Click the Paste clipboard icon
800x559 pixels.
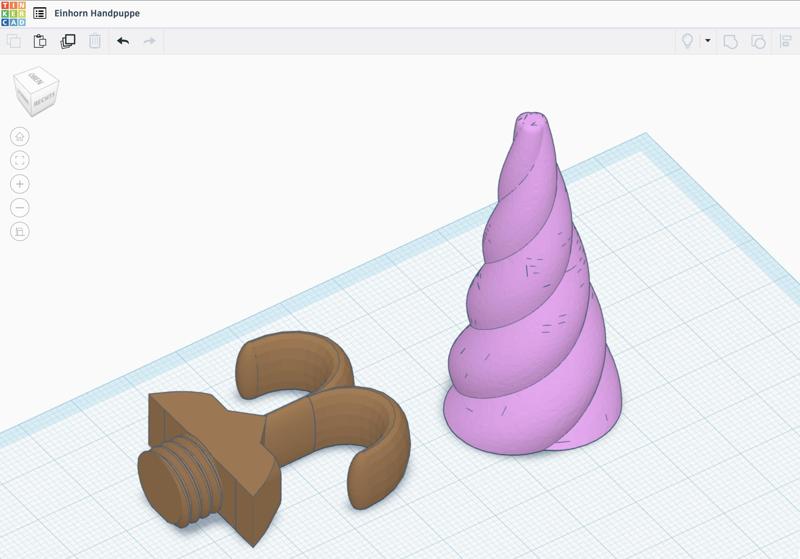pos(40,41)
